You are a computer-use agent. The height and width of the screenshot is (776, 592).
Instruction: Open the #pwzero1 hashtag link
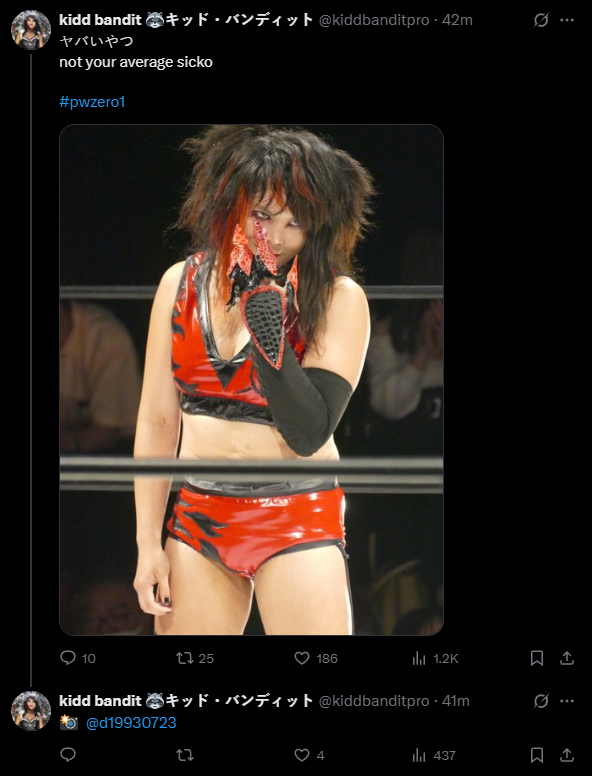pyautogui.click(x=92, y=102)
